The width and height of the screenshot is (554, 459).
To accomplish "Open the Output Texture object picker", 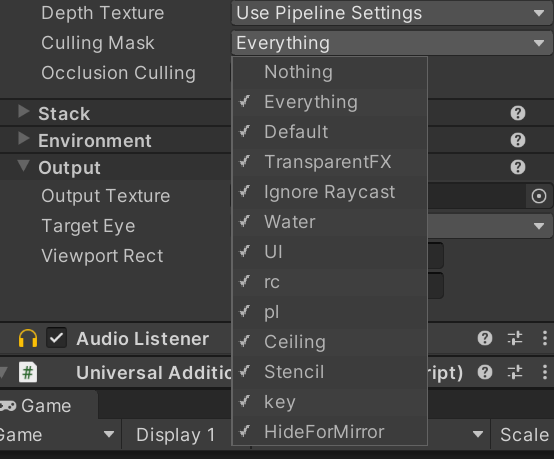I will point(538,196).
